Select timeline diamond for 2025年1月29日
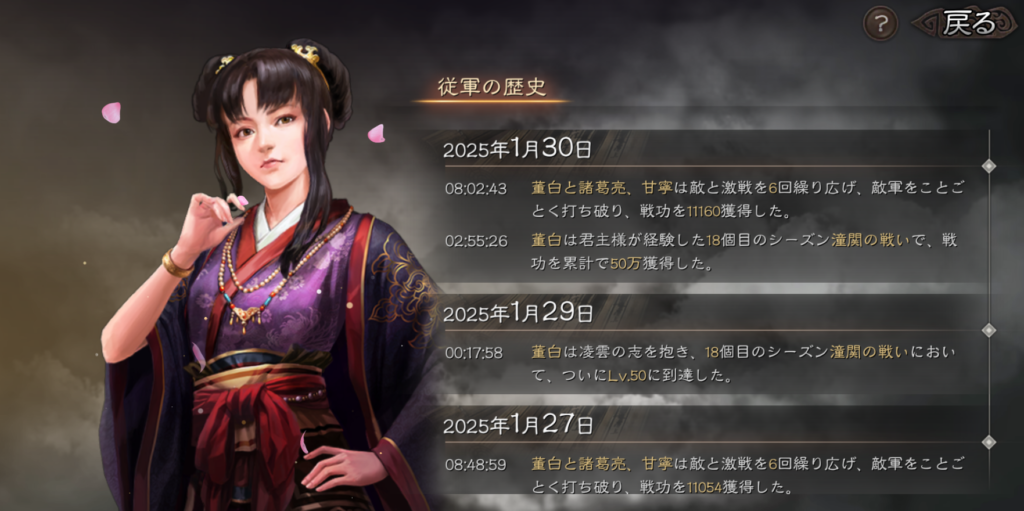 click(x=989, y=330)
